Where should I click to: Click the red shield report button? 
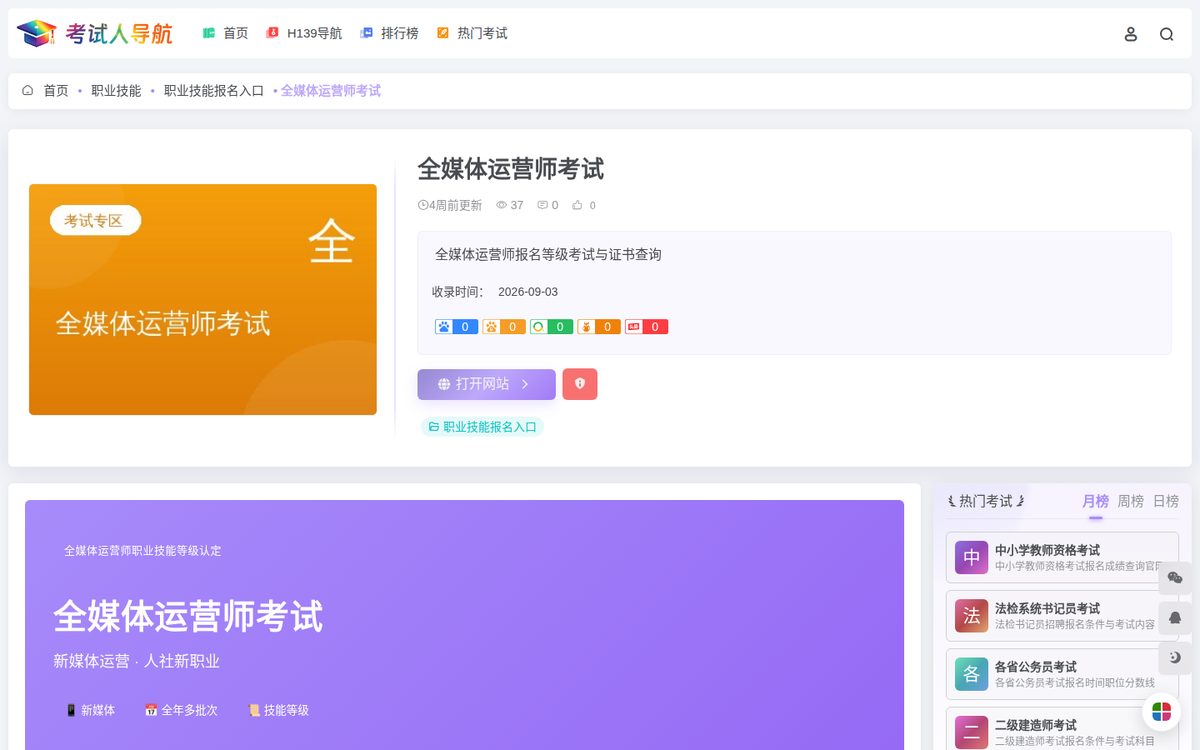pyautogui.click(x=580, y=384)
